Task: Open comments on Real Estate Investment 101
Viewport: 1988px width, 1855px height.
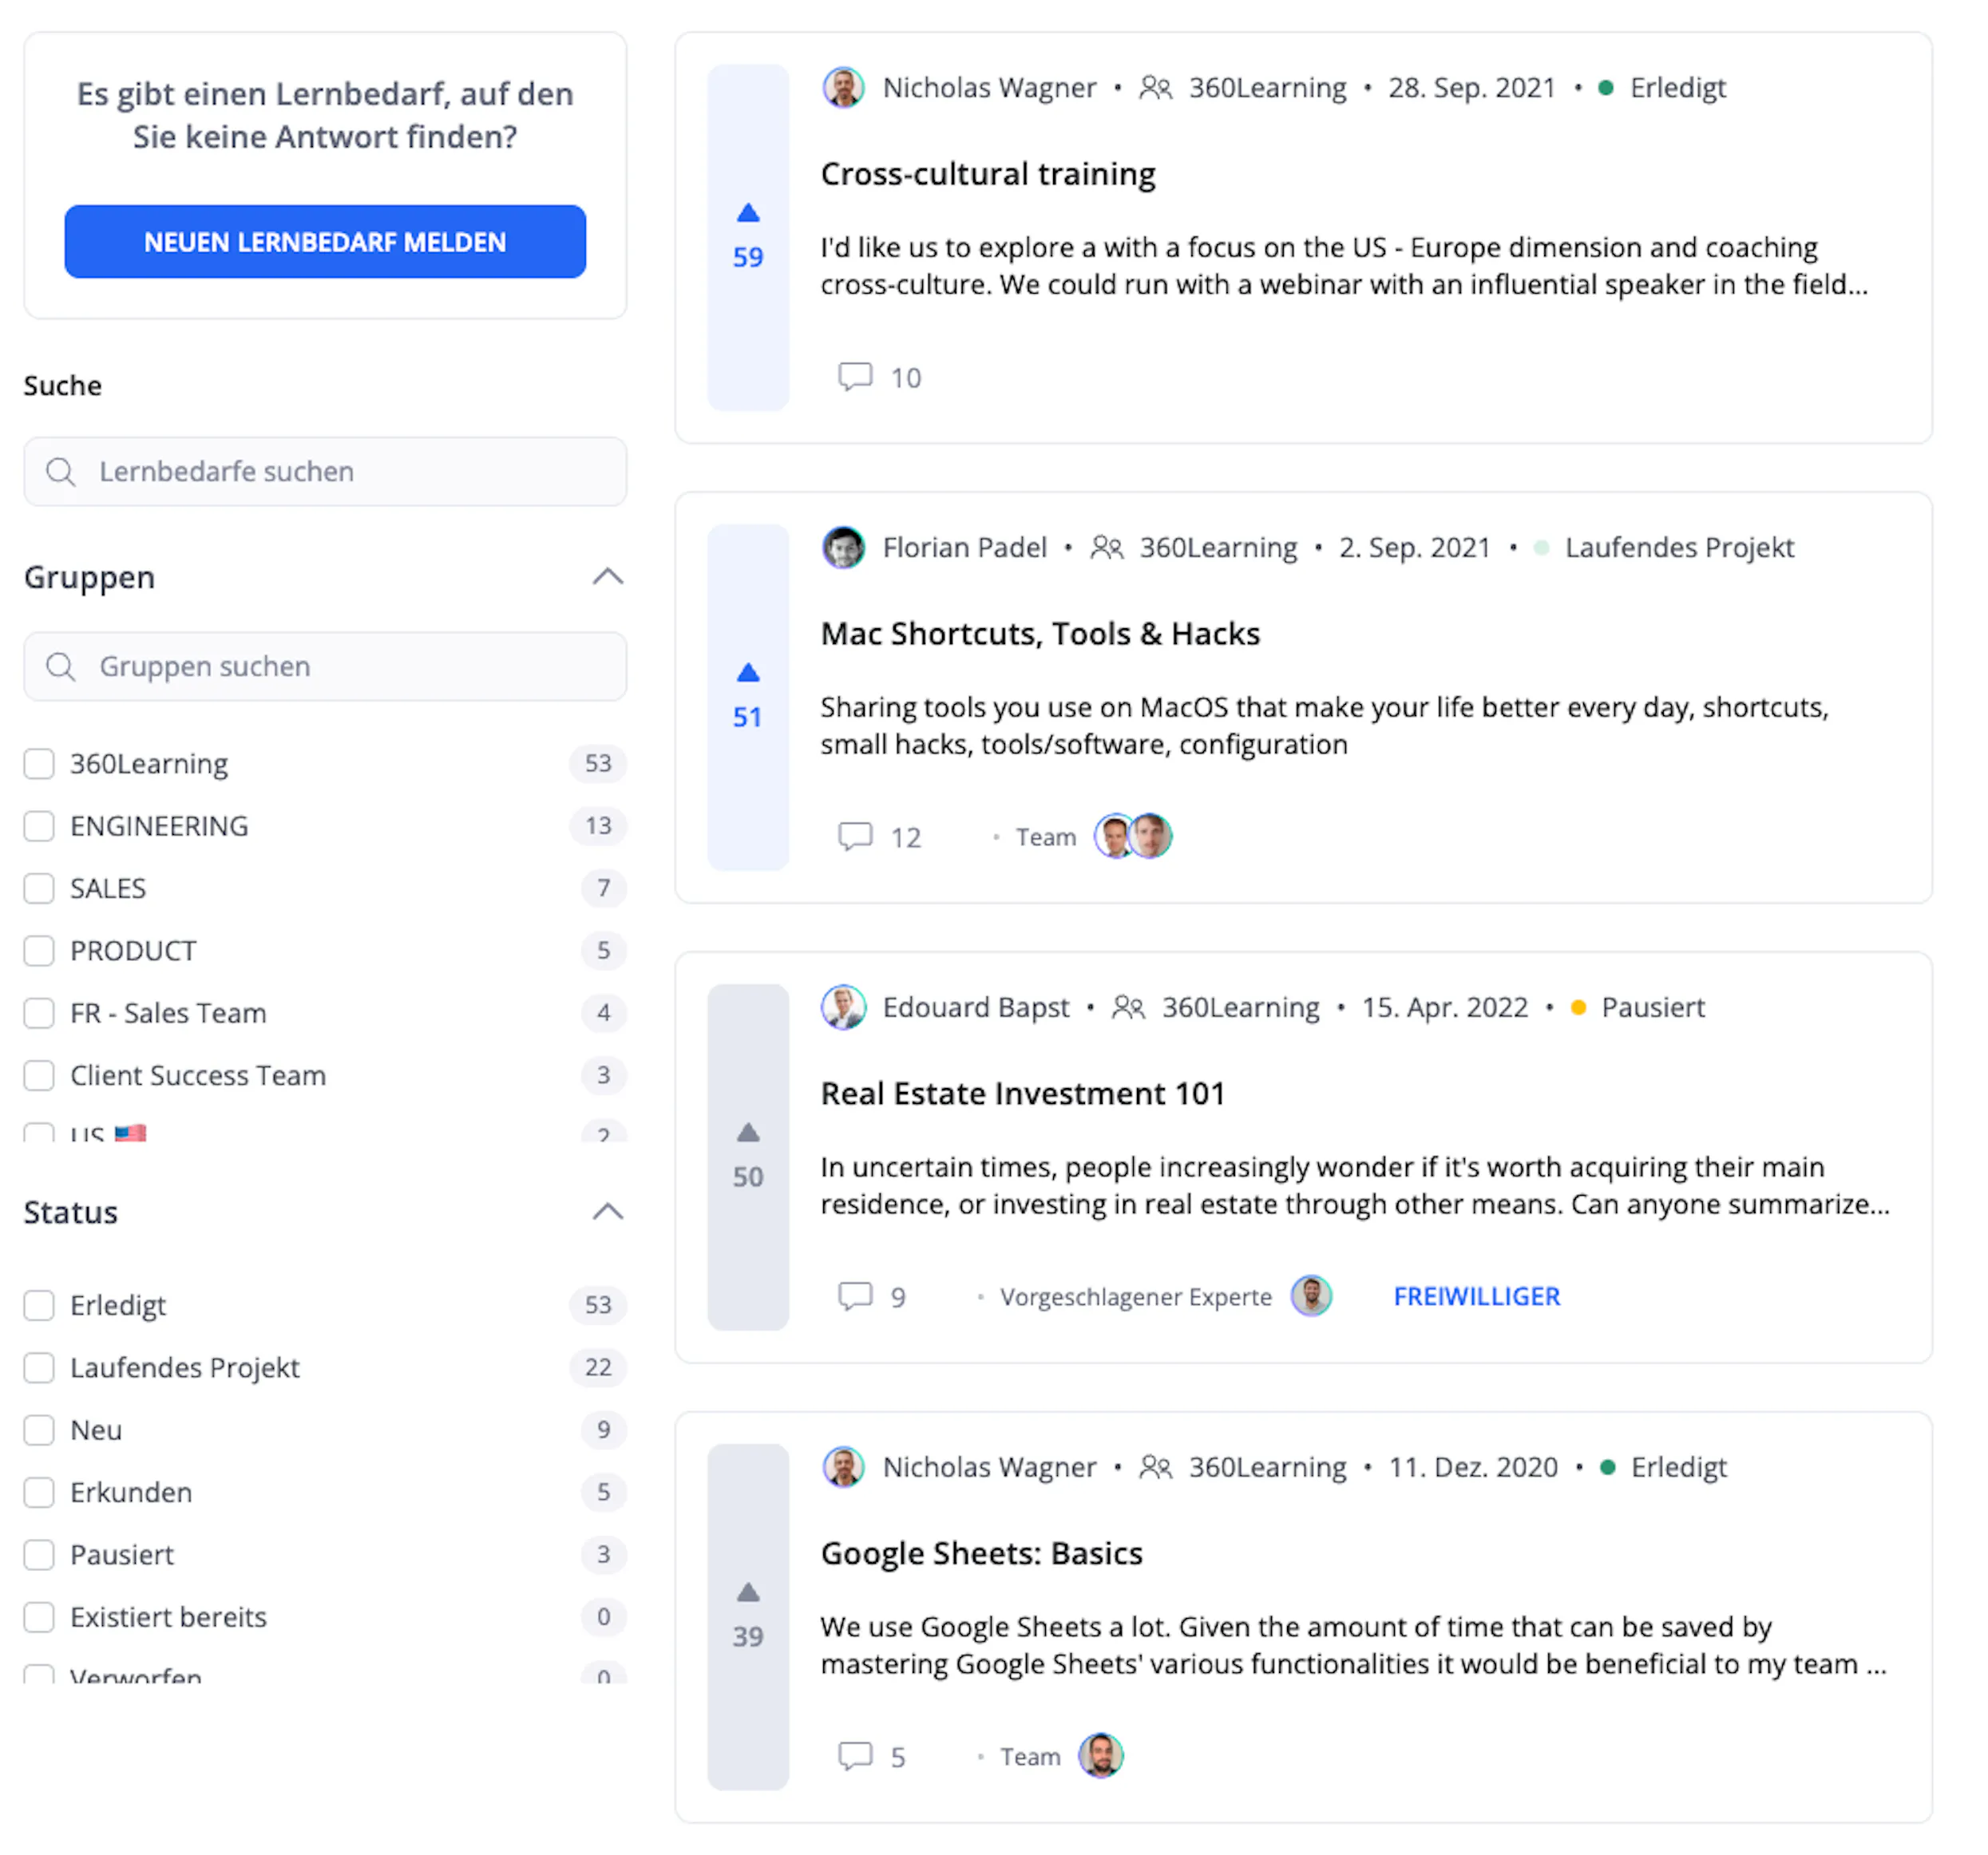Action: [872, 1297]
